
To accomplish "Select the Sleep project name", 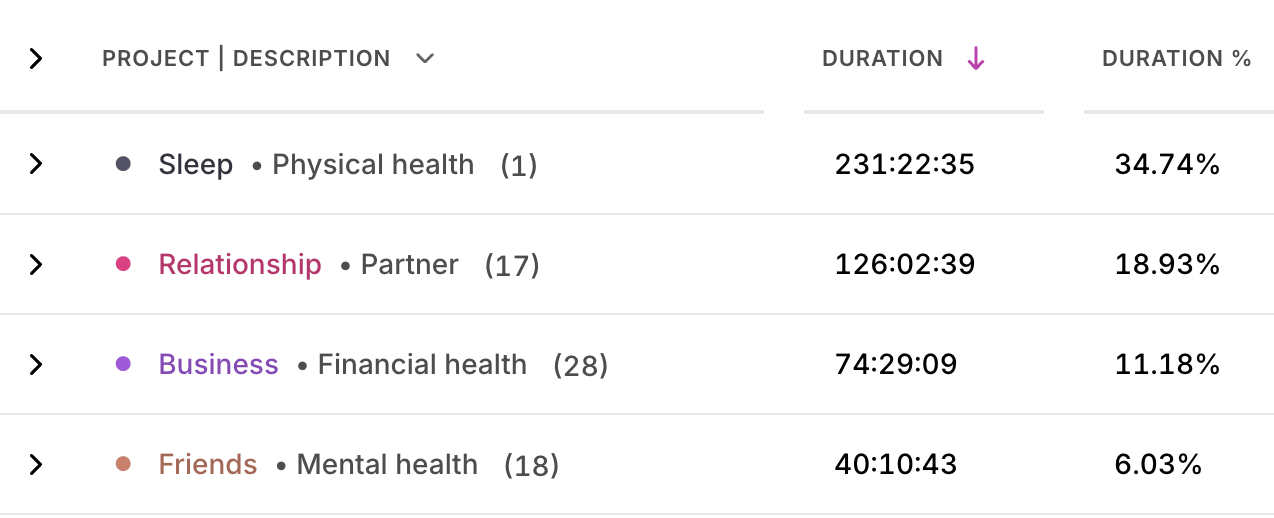I will (196, 164).
